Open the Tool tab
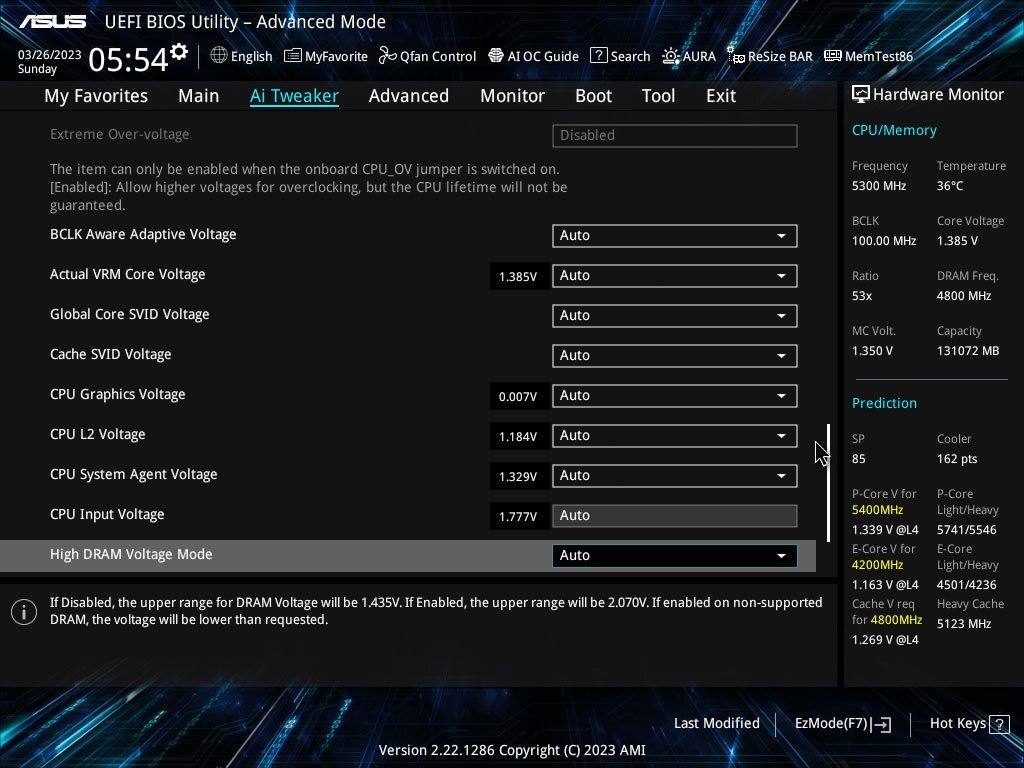 [x=658, y=96]
